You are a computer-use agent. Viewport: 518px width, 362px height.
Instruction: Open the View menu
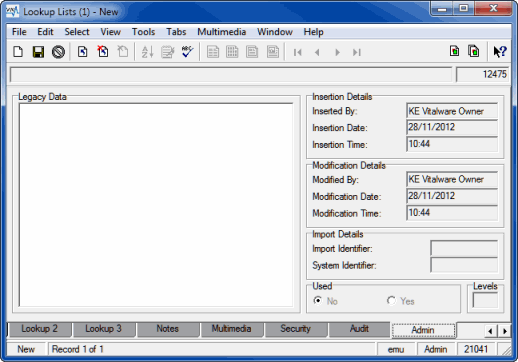click(x=111, y=32)
